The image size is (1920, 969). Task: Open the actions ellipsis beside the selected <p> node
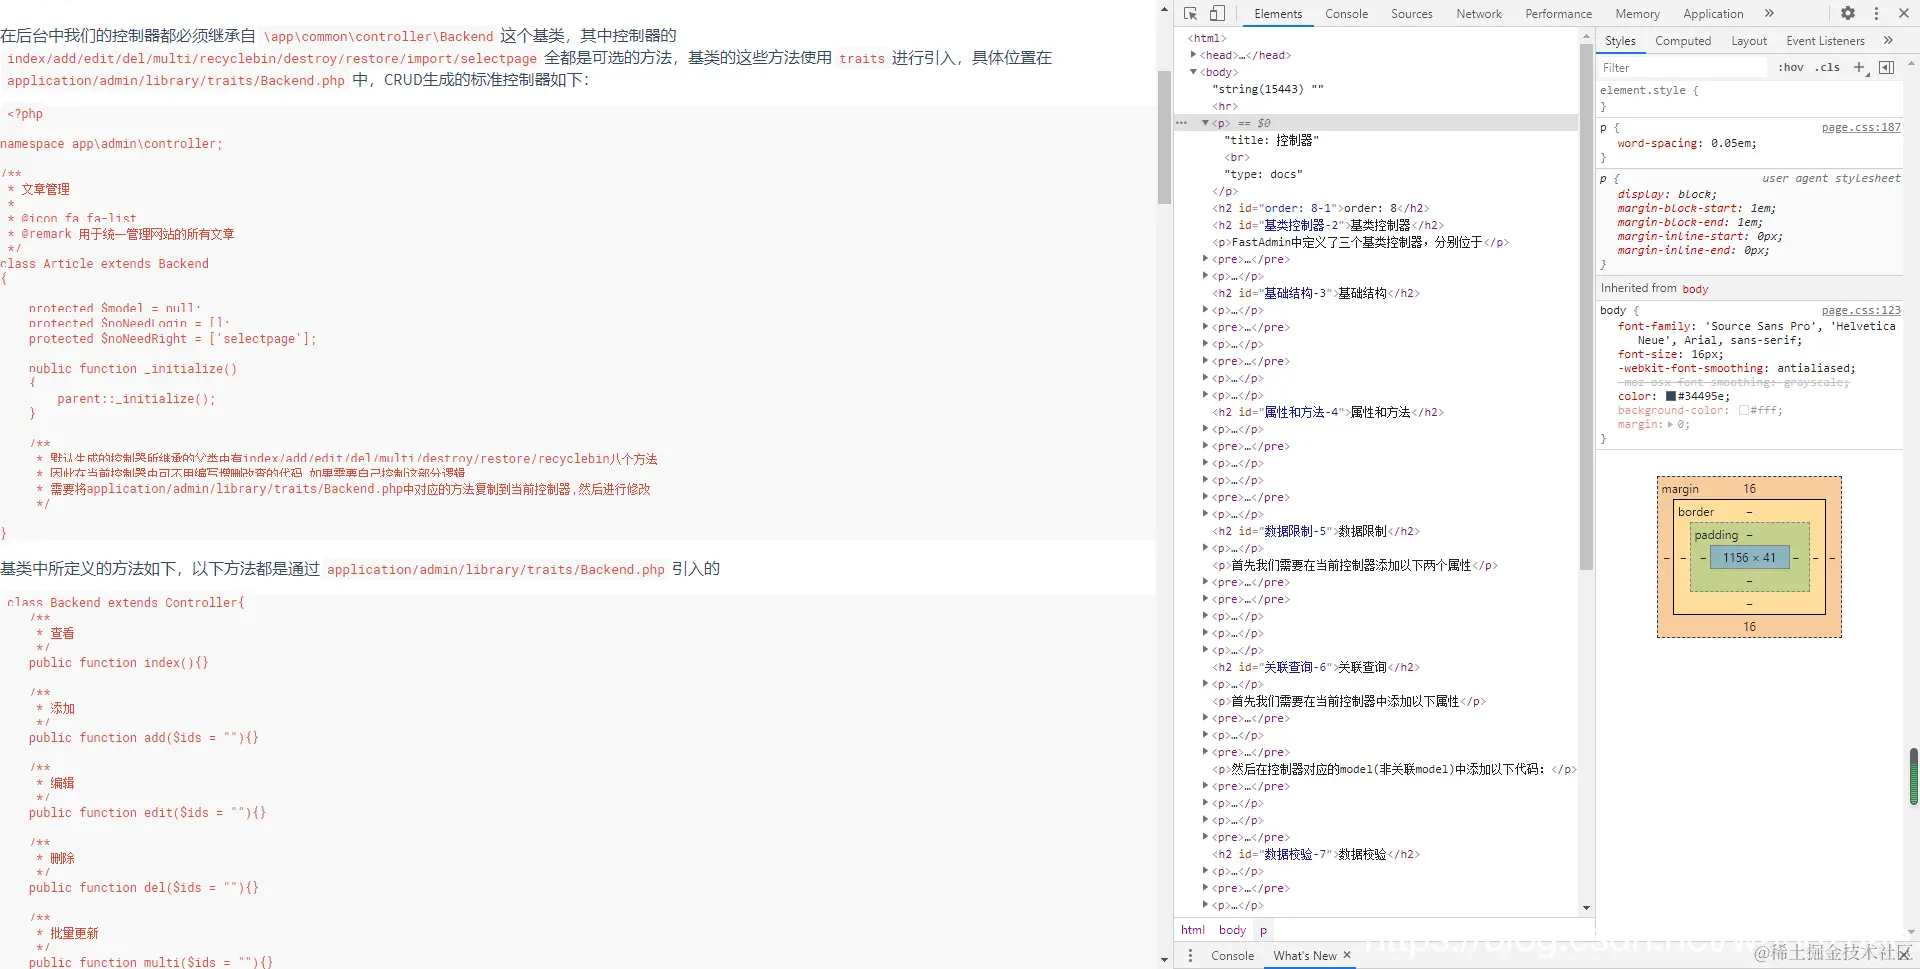coord(1182,123)
